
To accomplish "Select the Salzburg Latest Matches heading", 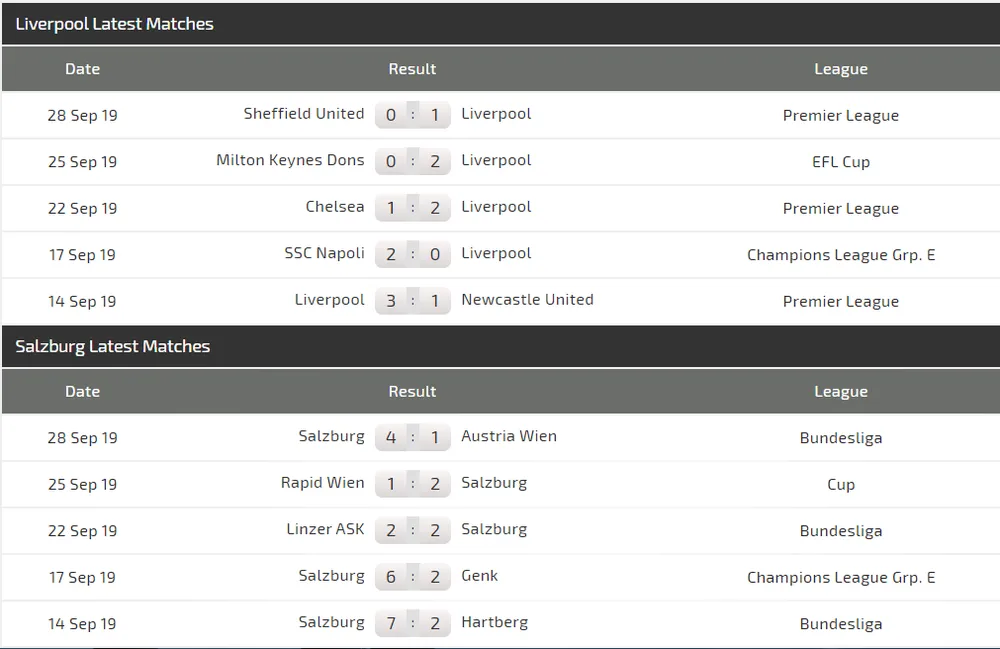I will click(112, 347).
